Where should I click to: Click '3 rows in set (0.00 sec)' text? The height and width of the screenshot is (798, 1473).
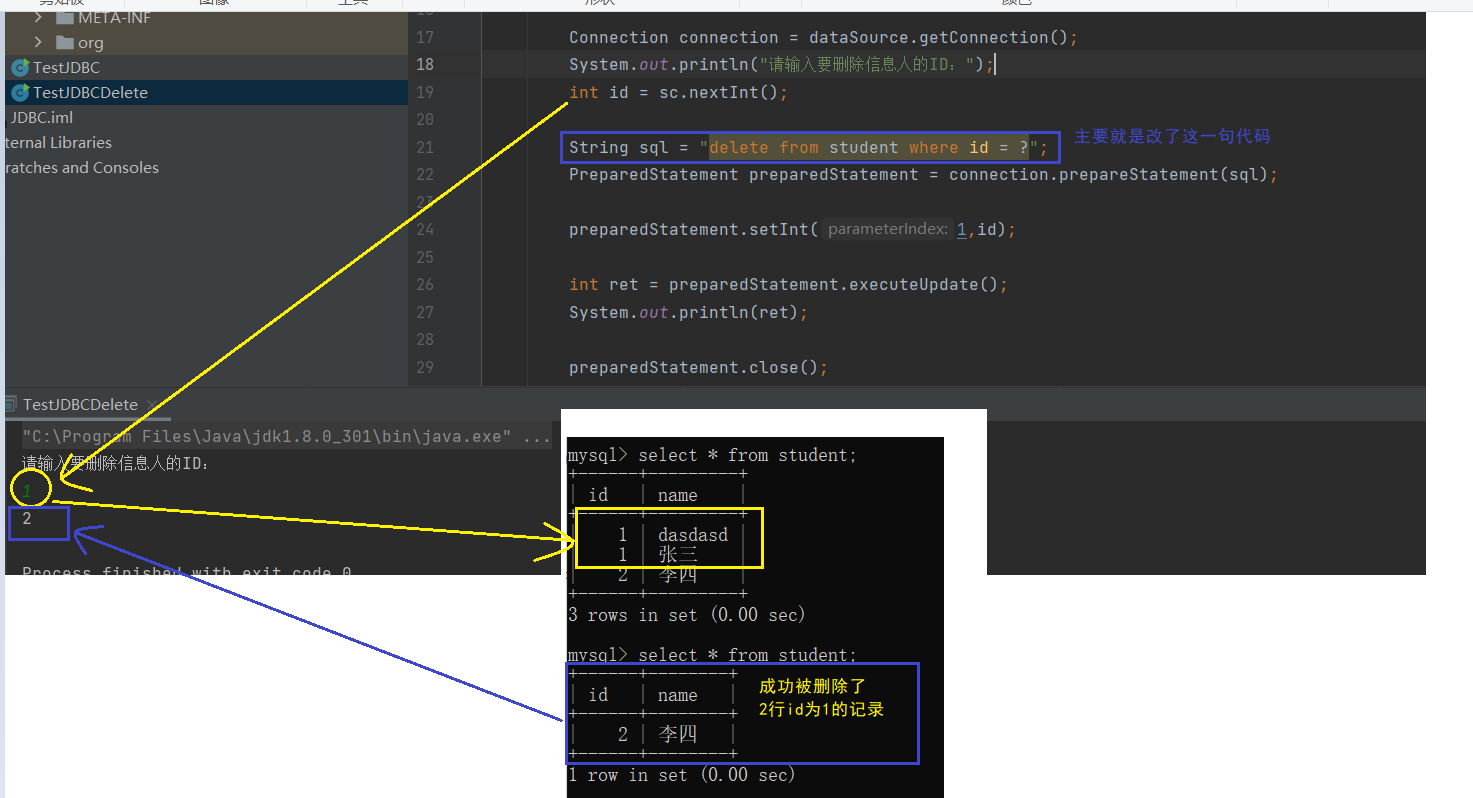click(687, 614)
